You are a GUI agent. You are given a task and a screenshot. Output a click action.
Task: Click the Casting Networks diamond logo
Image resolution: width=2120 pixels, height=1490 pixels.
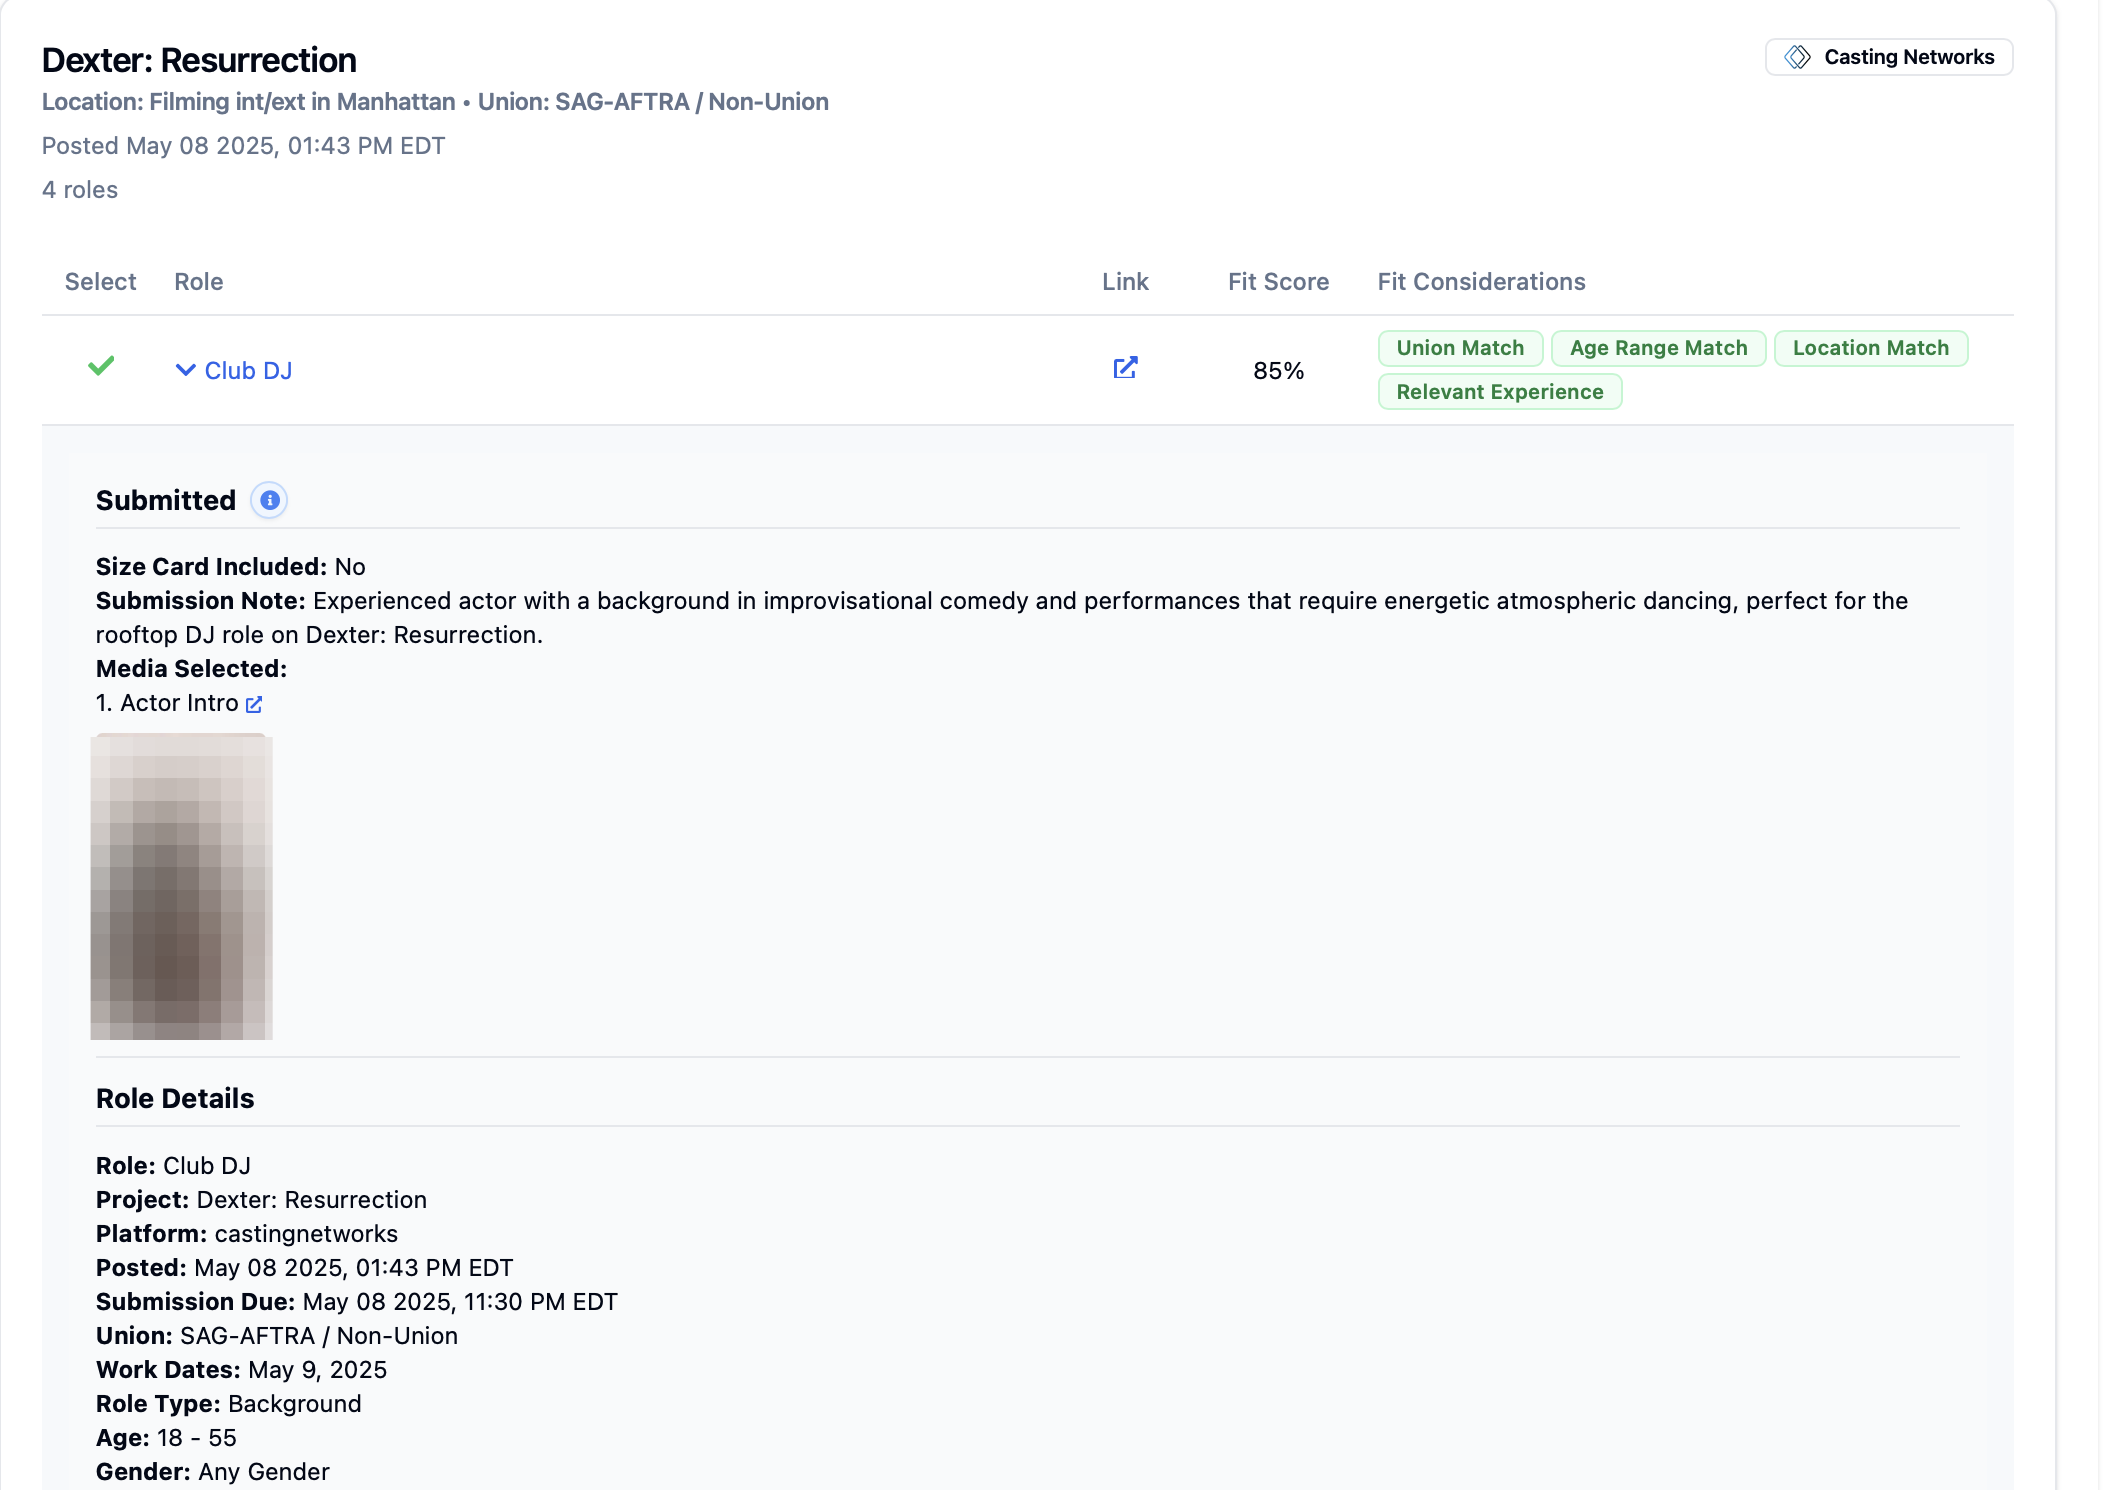1797,57
